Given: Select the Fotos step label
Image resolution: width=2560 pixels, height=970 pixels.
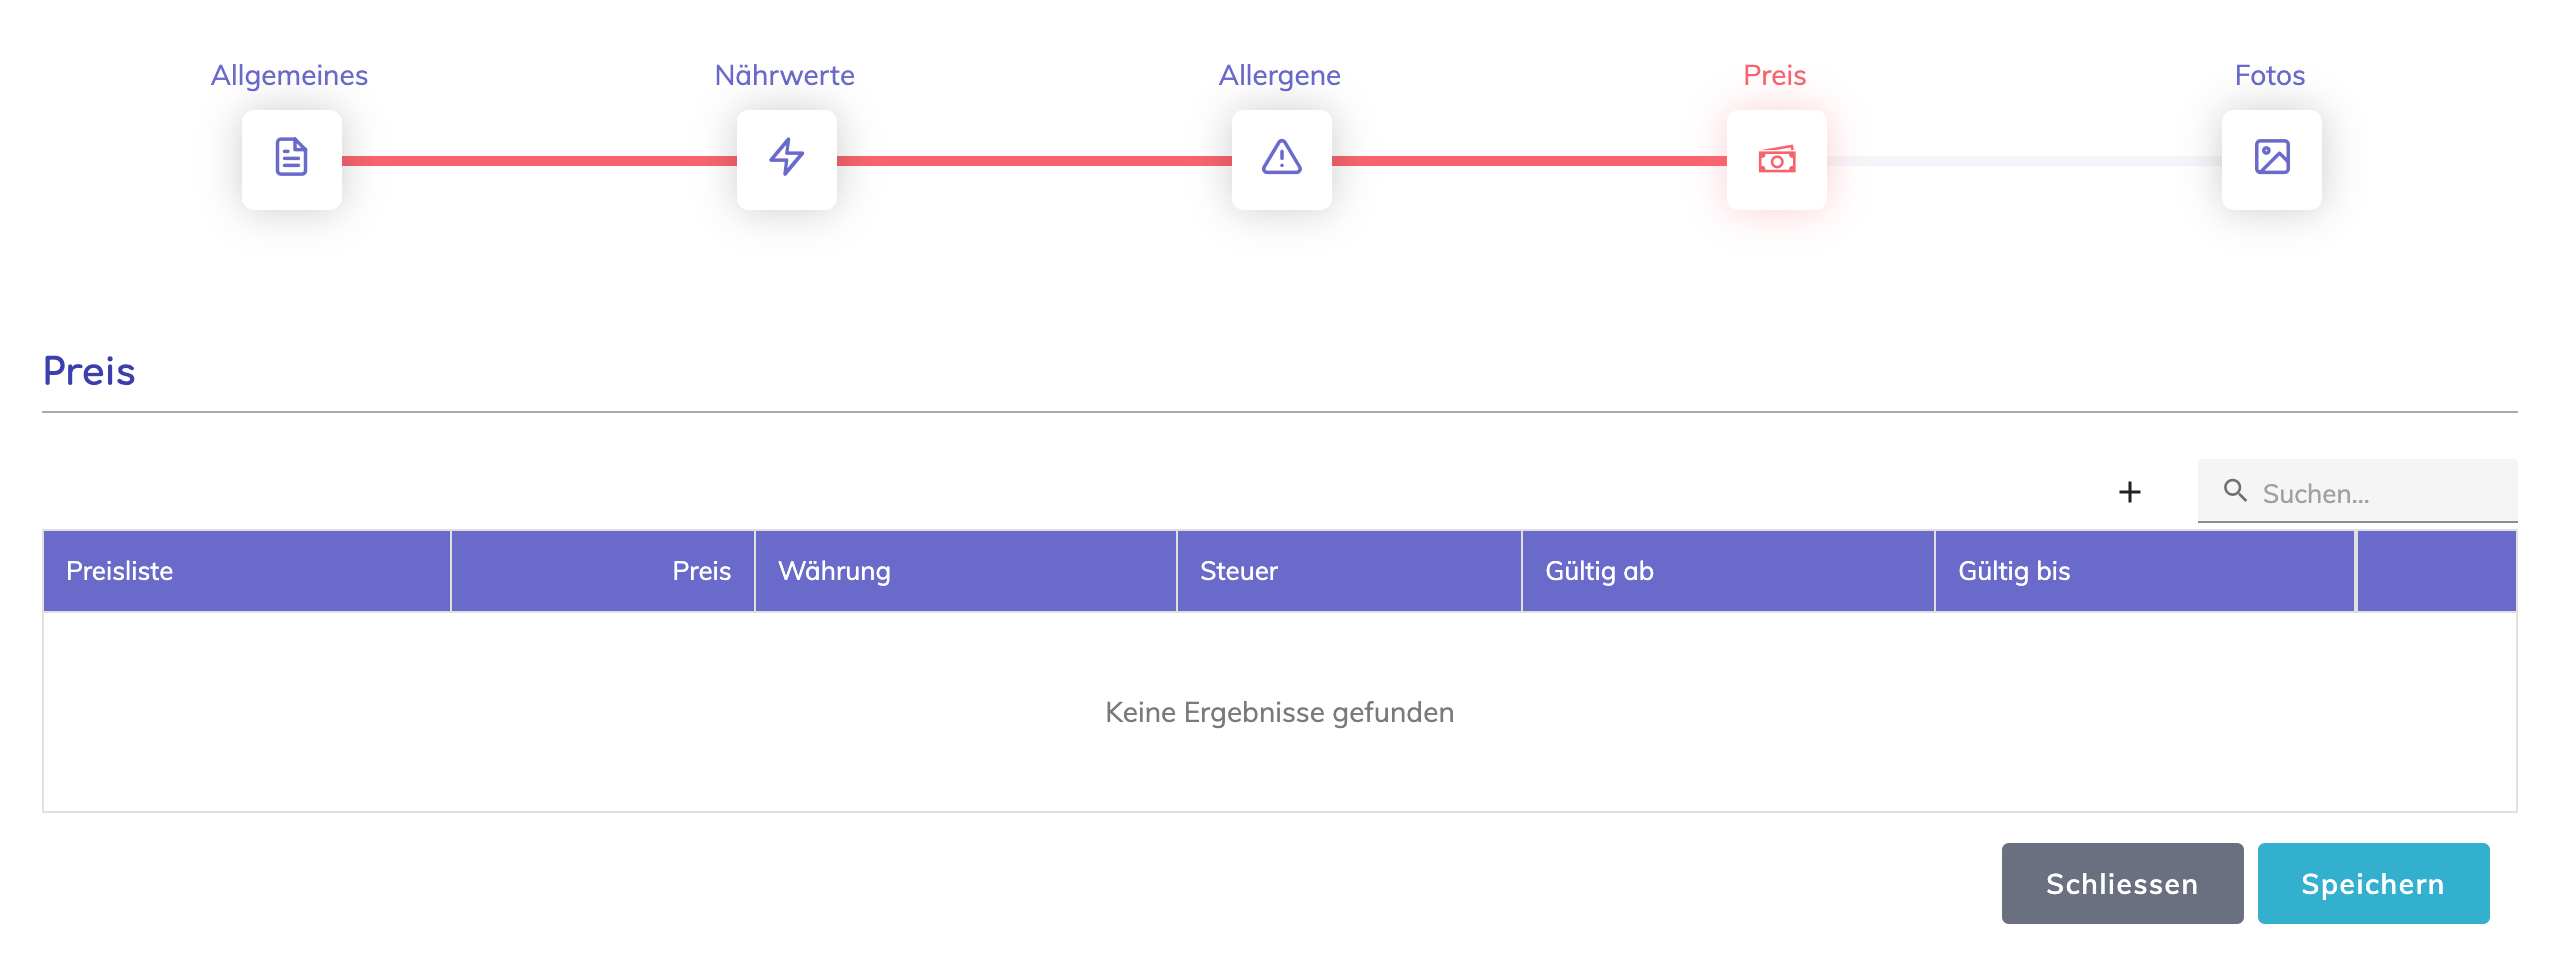Looking at the screenshot, I should tap(2270, 75).
